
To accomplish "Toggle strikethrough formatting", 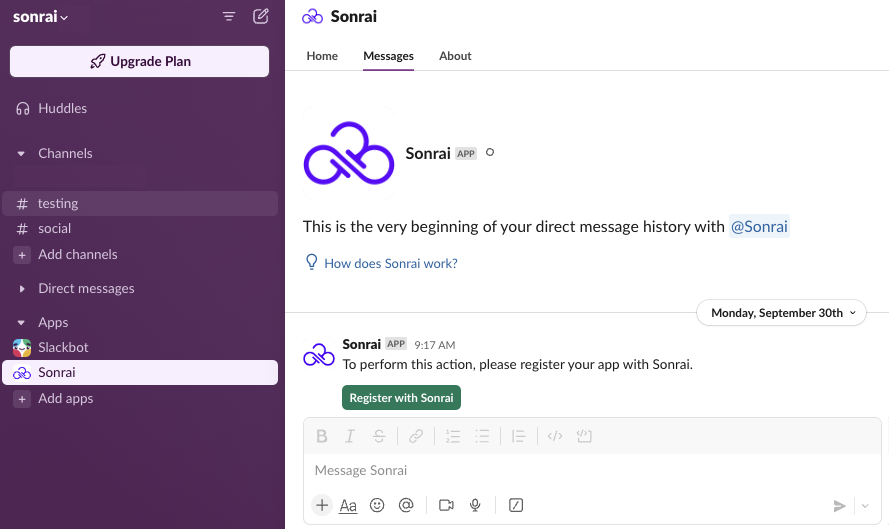I will click(379, 436).
